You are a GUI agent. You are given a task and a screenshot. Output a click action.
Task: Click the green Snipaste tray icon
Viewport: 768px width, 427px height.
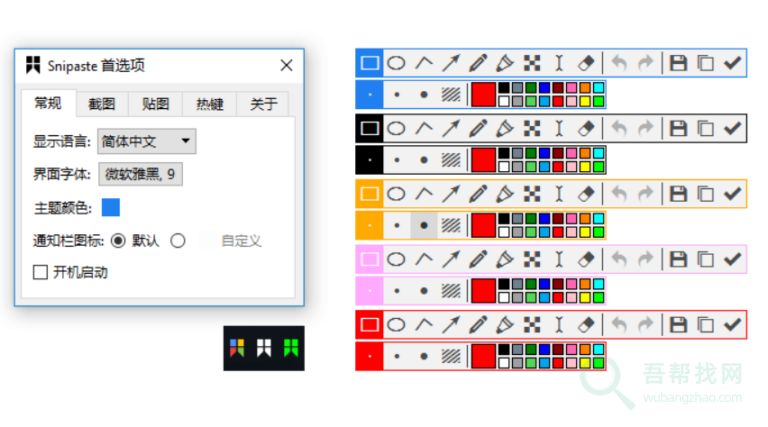(292, 348)
